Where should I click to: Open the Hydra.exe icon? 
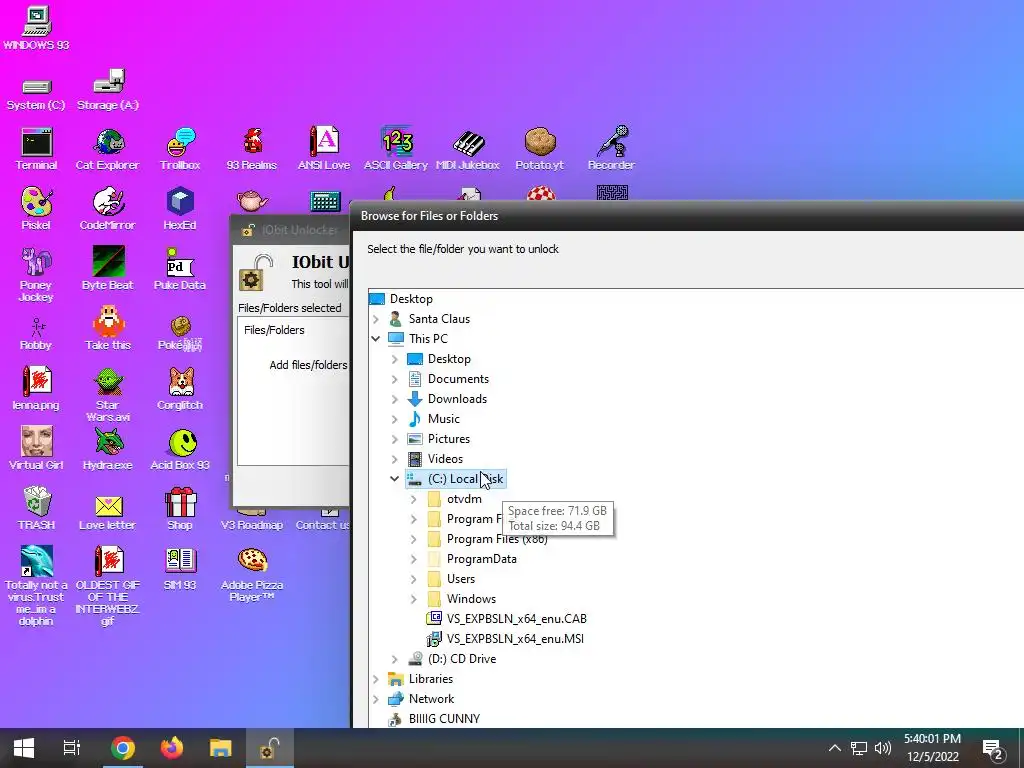[108, 449]
